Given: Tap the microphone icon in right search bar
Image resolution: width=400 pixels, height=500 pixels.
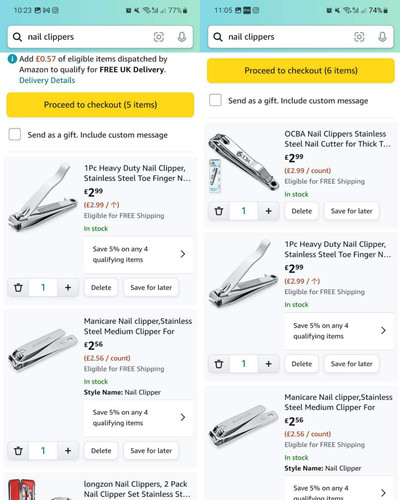Looking at the screenshot, I should coord(382,37).
